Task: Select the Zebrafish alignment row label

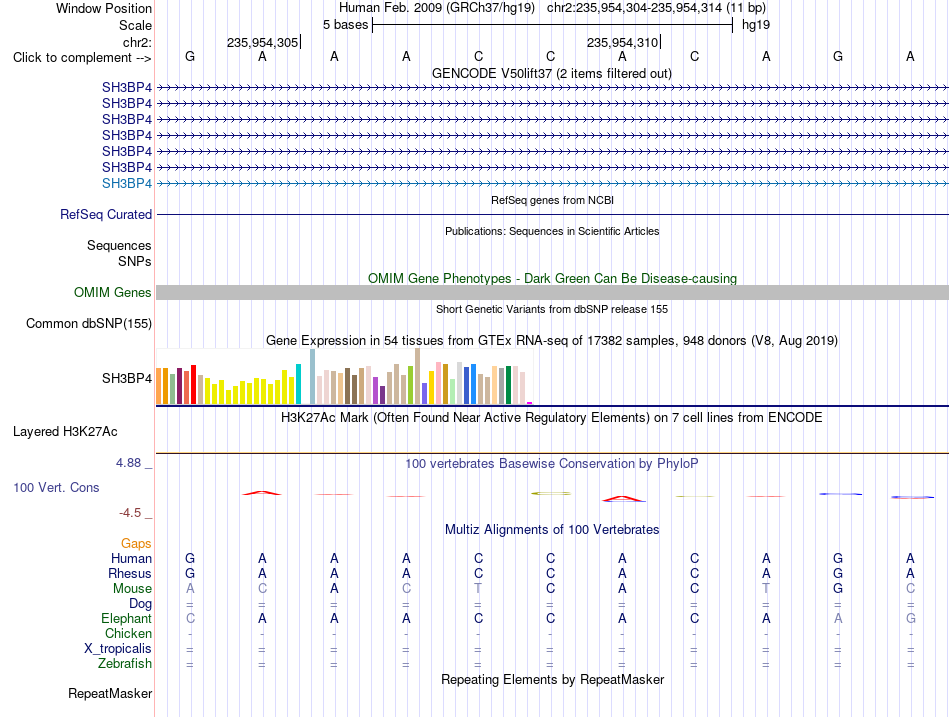Action: (x=125, y=664)
